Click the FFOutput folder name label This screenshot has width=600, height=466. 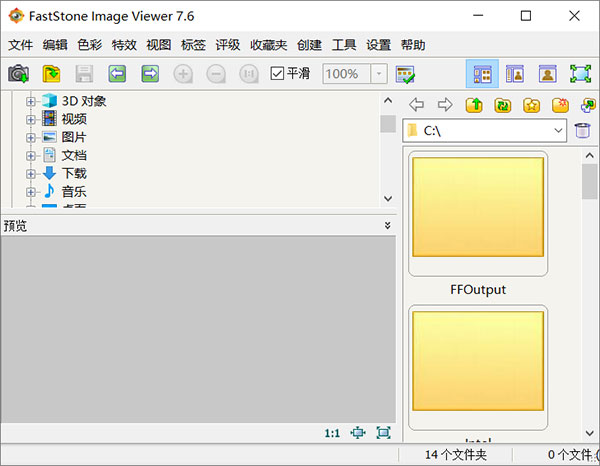[x=478, y=290]
